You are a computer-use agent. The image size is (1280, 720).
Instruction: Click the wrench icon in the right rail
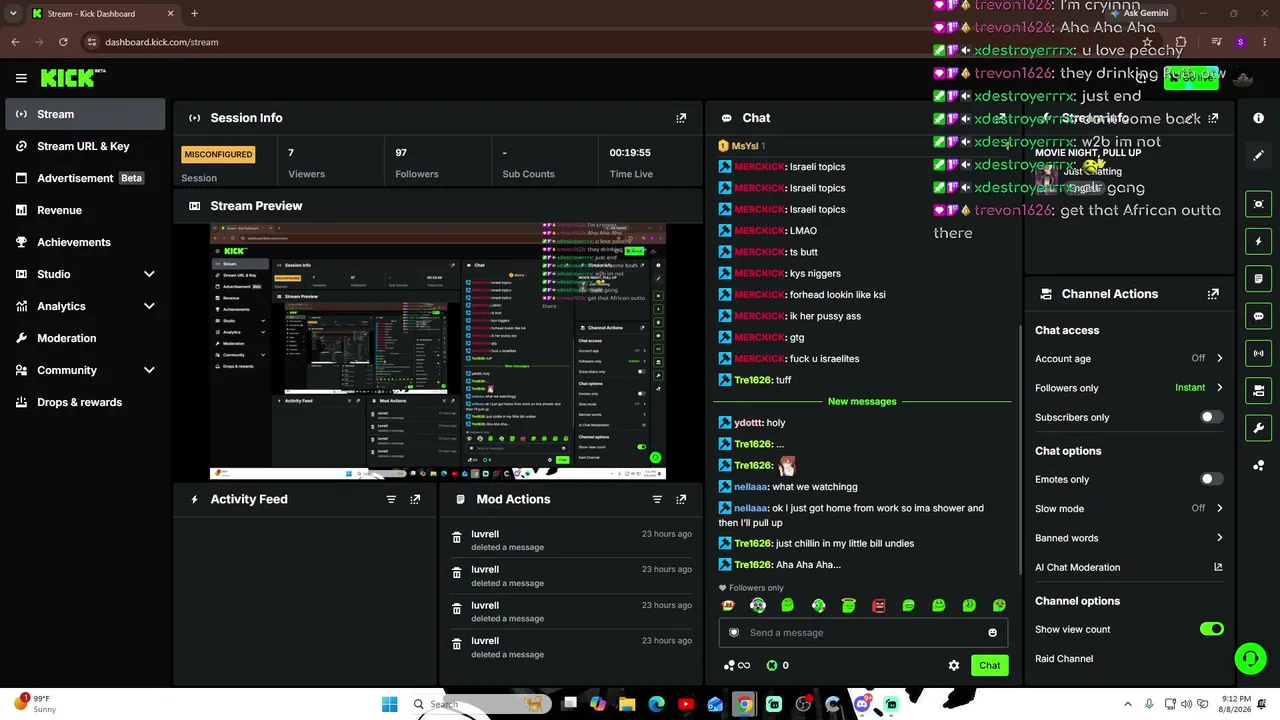[1258, 428]
